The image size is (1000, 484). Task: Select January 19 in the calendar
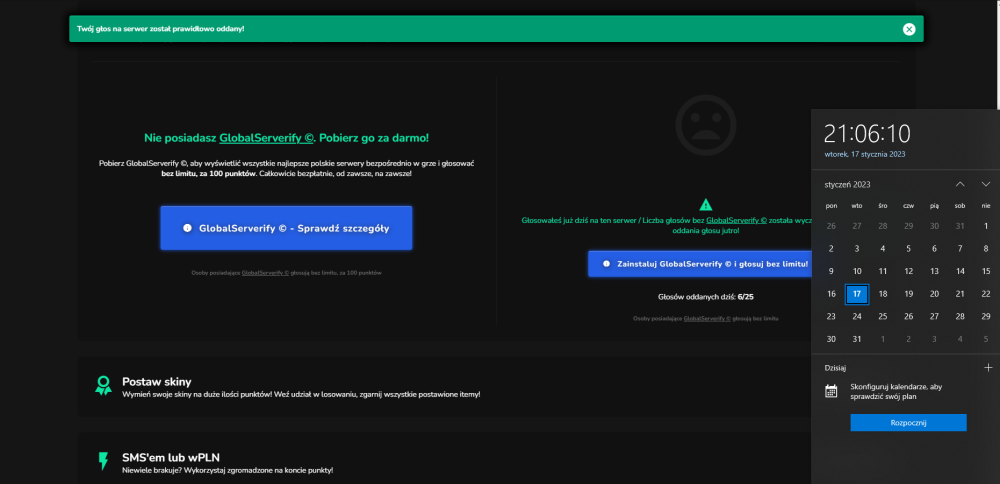pos(909,294)
